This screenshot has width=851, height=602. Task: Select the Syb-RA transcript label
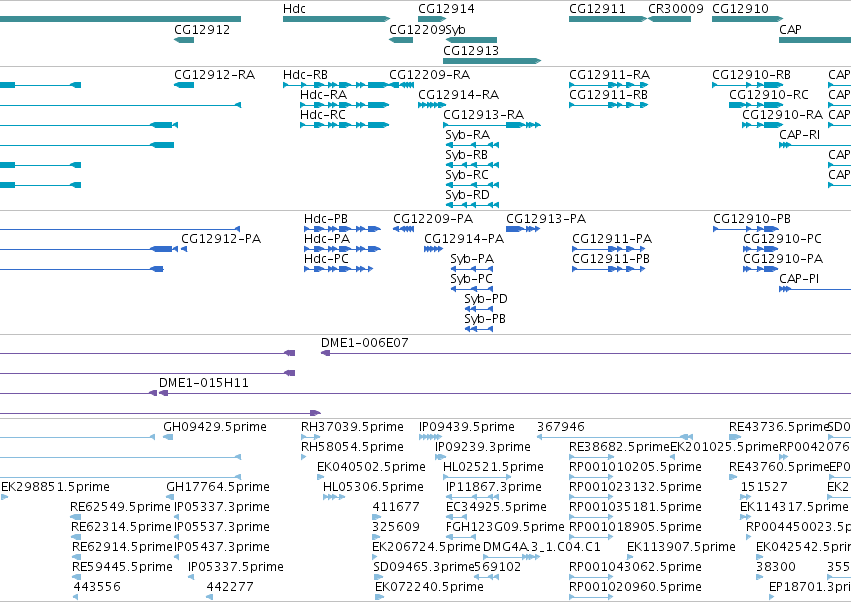(x=467, y=135)
